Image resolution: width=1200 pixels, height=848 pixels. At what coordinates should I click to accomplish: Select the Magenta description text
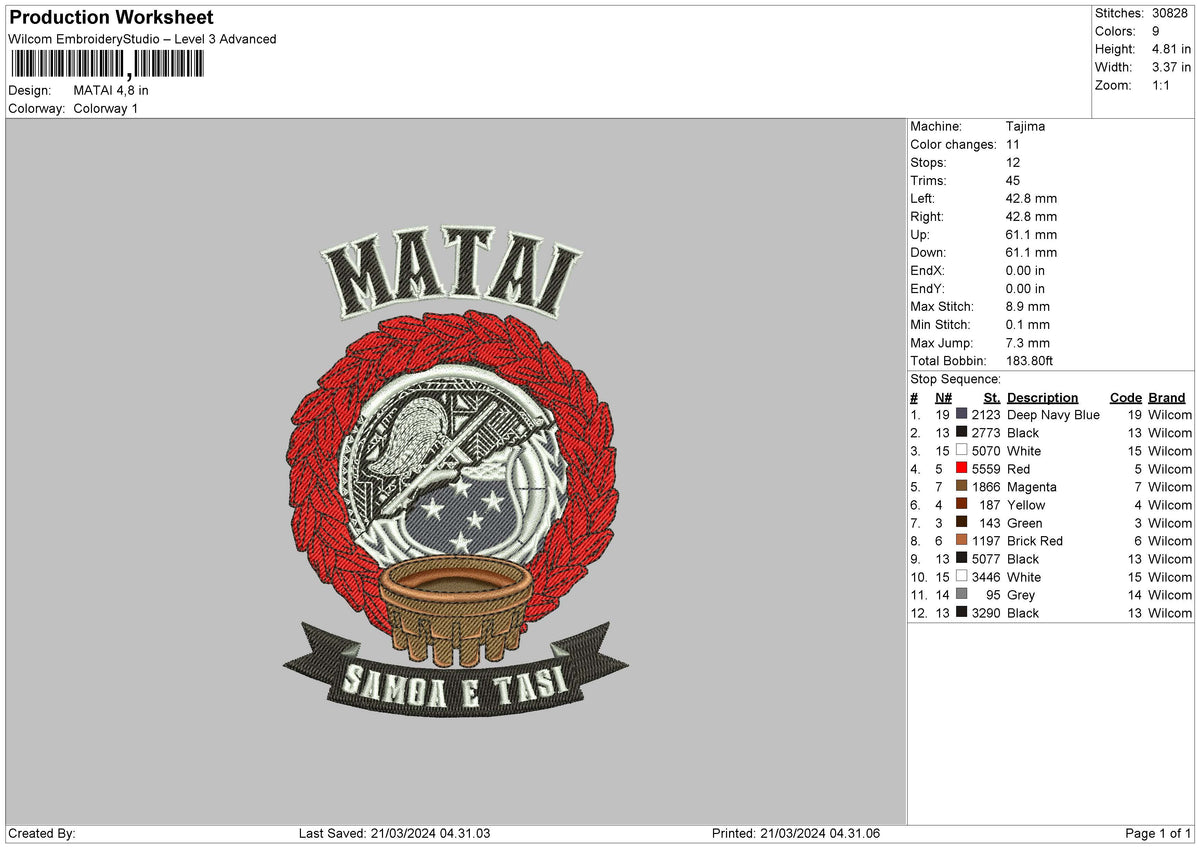(x=1032, y=487)
